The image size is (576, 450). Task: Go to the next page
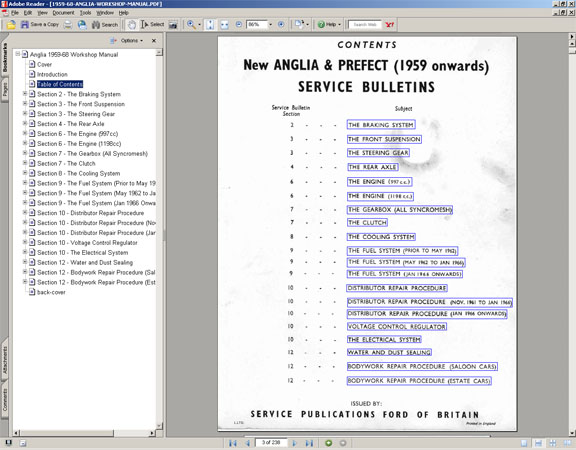click(294, 443)
